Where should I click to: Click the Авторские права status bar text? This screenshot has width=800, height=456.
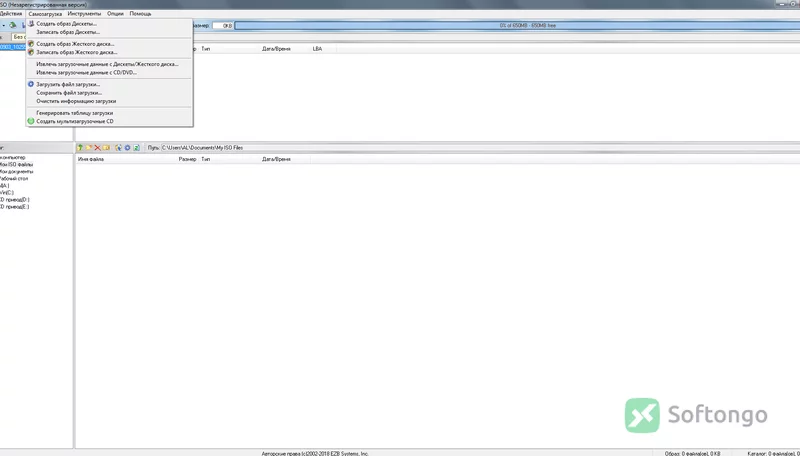click(315, 453)
